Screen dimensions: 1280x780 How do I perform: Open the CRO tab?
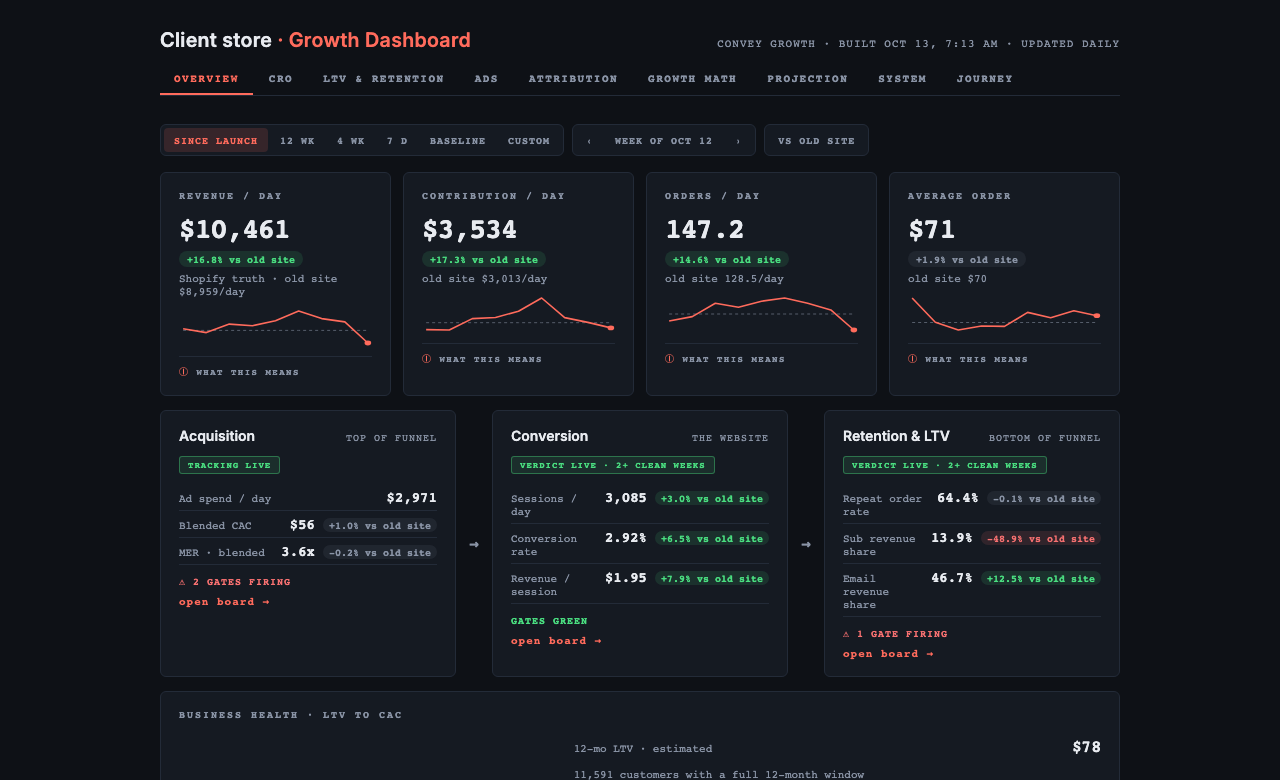(281, 79)
